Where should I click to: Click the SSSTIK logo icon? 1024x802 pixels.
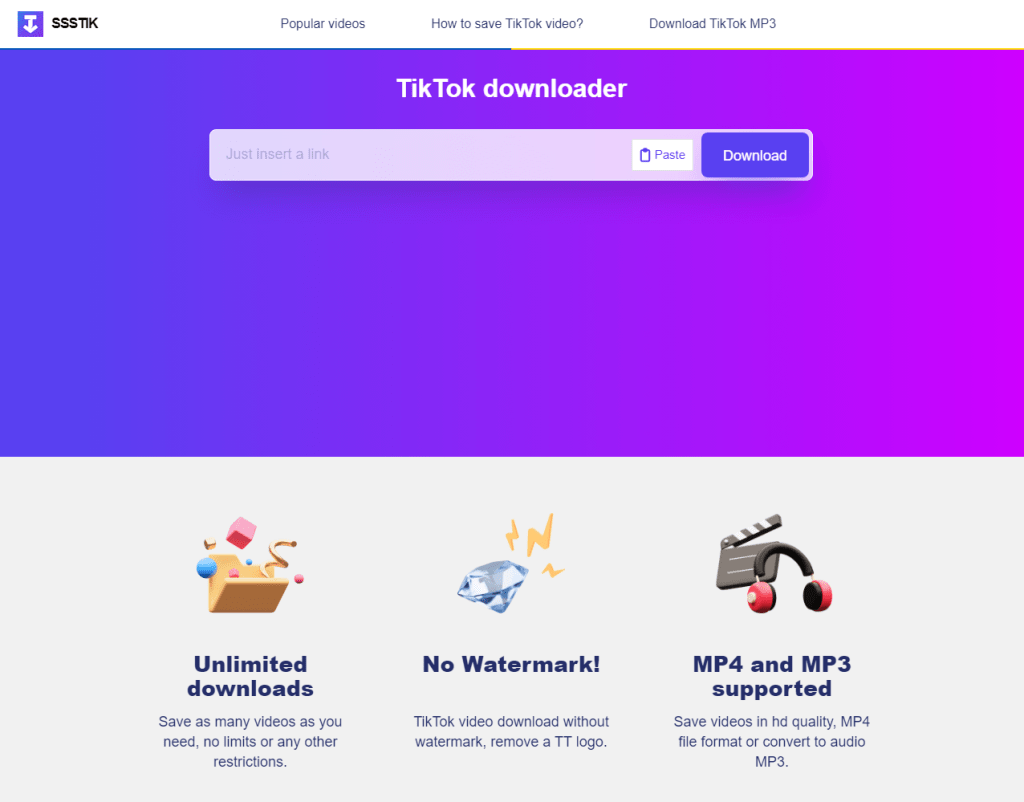(30, 24)
